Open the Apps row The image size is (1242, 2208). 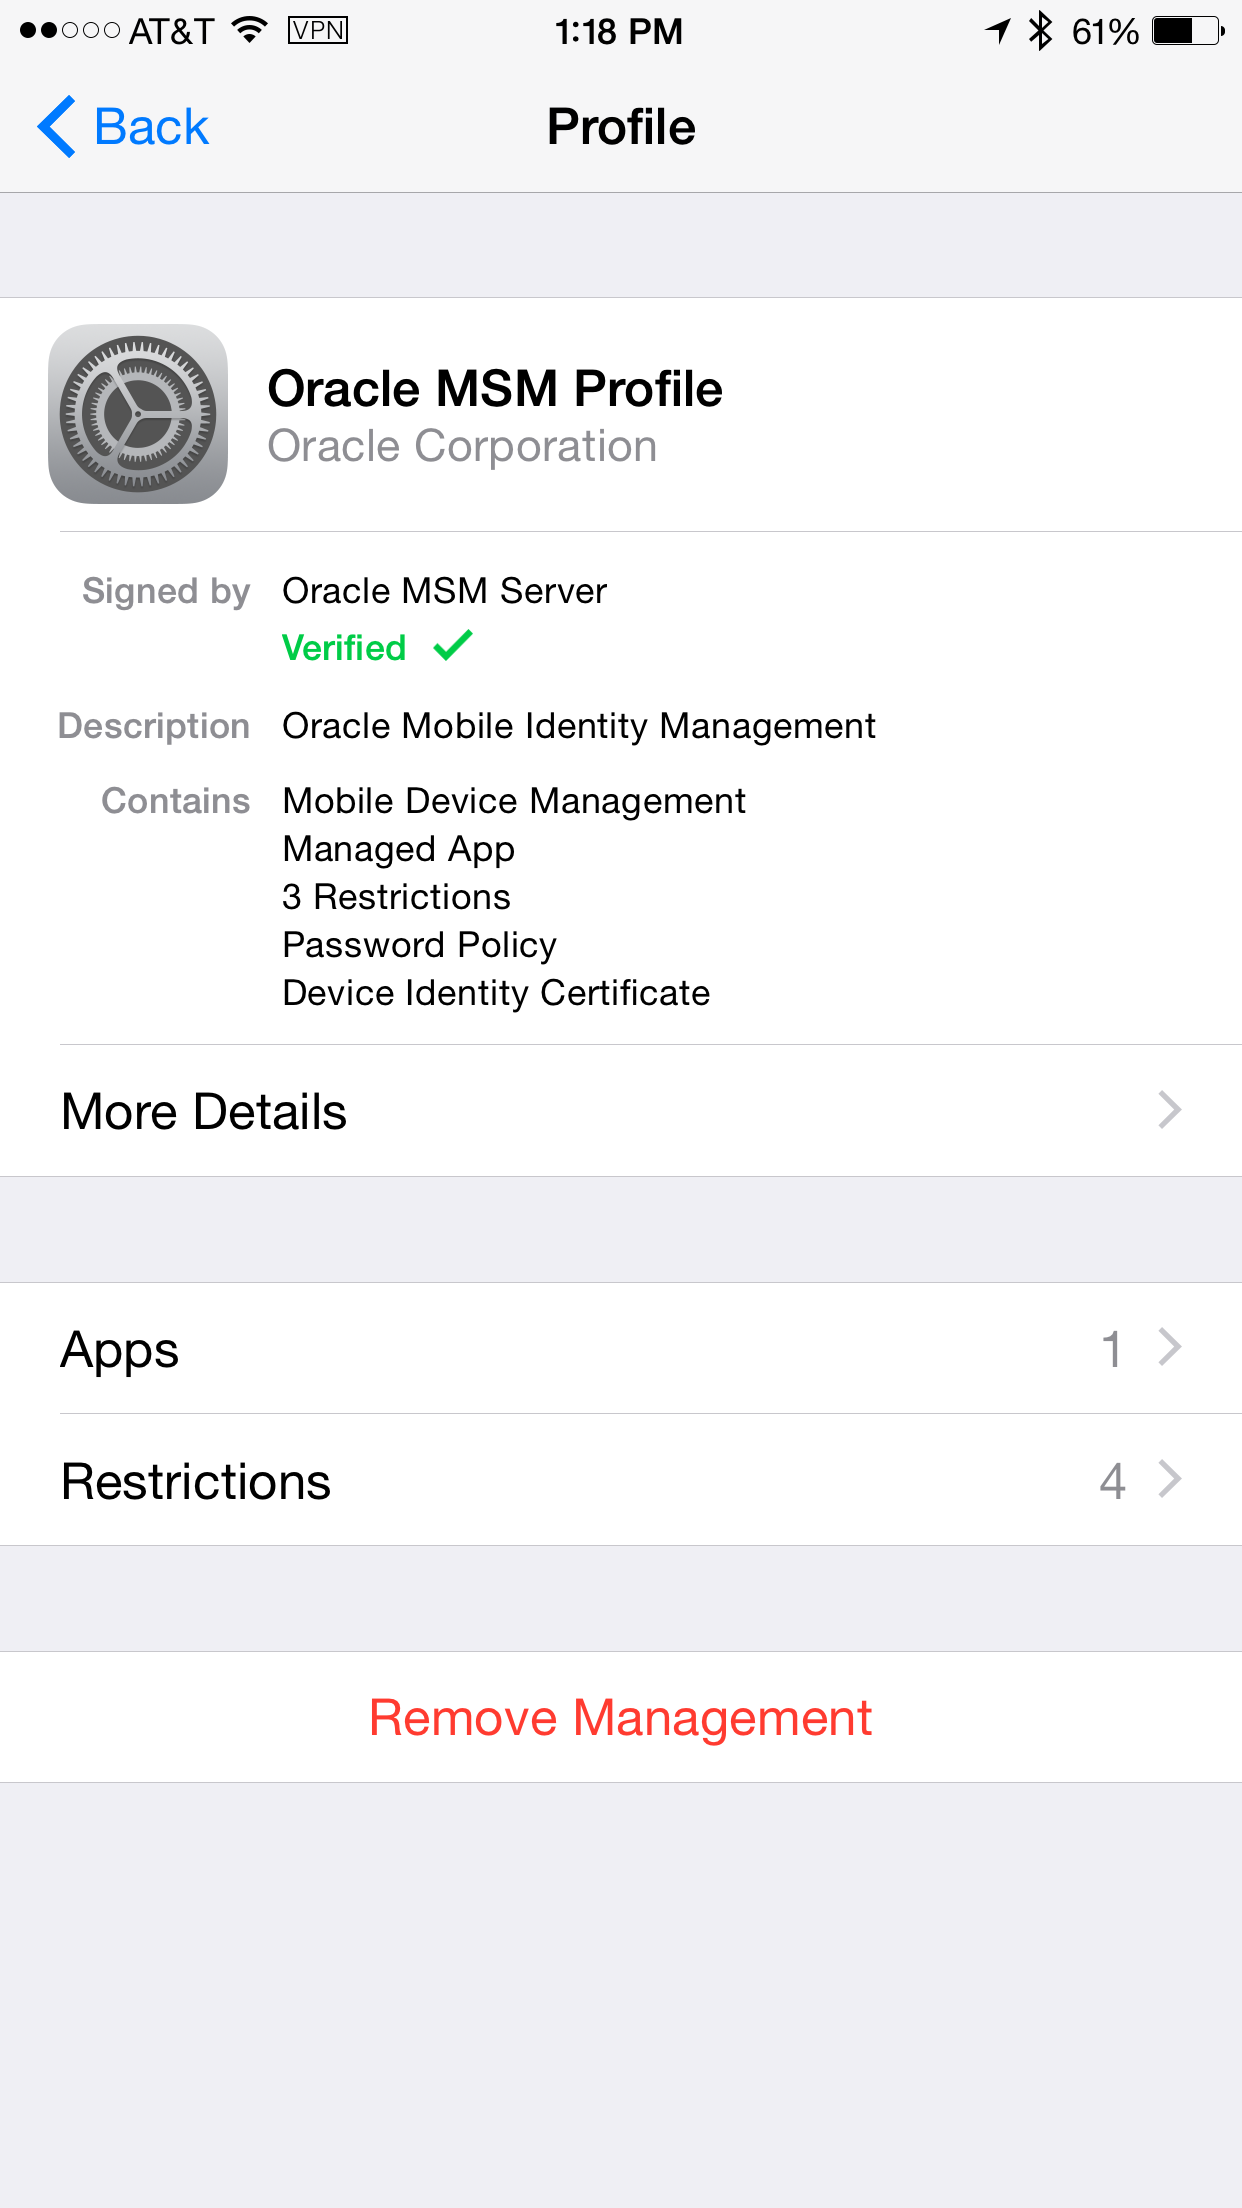click(621, 1348)
